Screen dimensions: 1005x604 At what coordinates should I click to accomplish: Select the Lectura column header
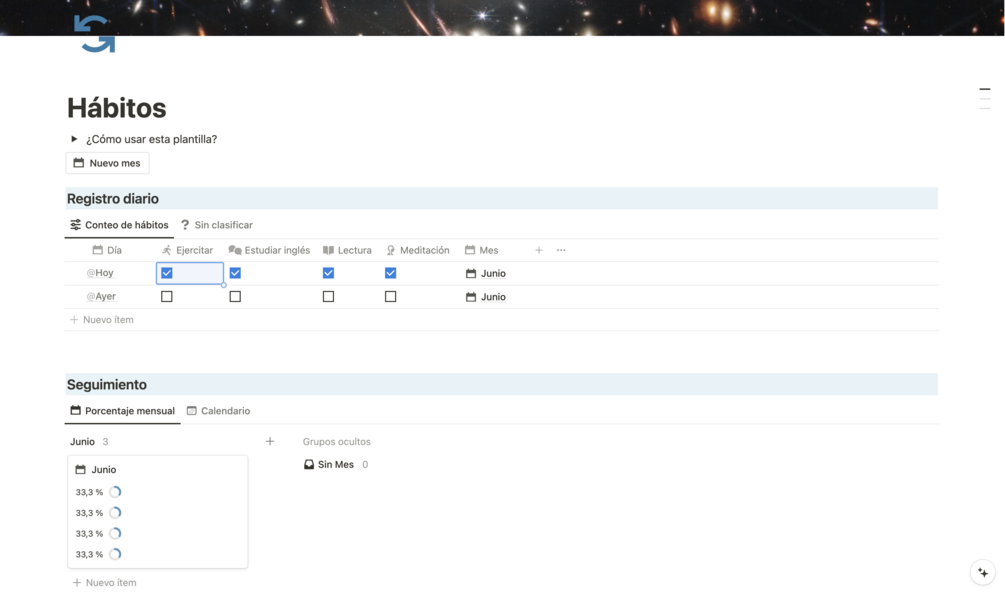(347, 250)
